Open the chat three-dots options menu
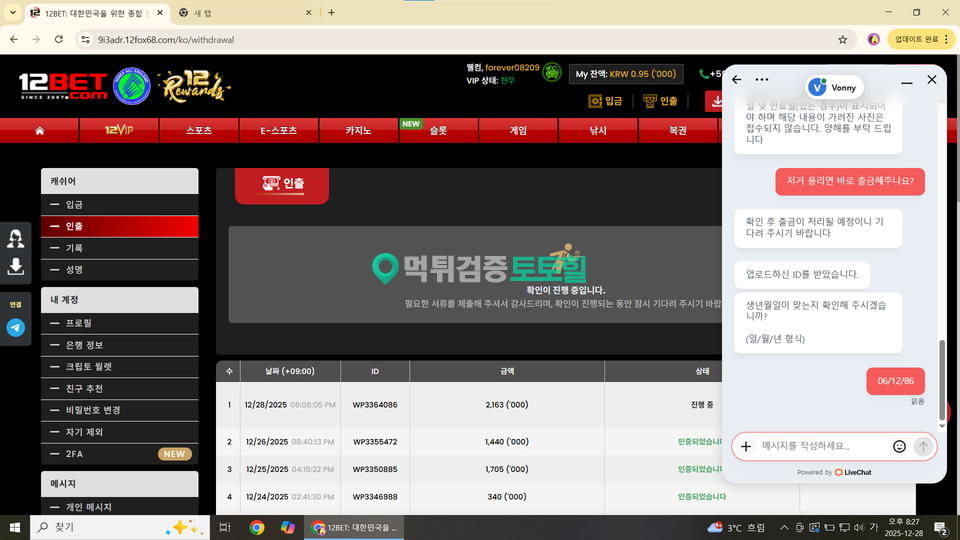This screenshot has width=960, height=540. click(762, 80)
